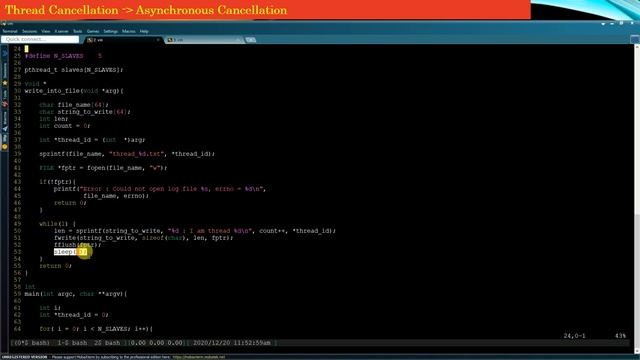Click the 'pthread_t slaves[N_SLAVES];' line

(x=73, y=70)
